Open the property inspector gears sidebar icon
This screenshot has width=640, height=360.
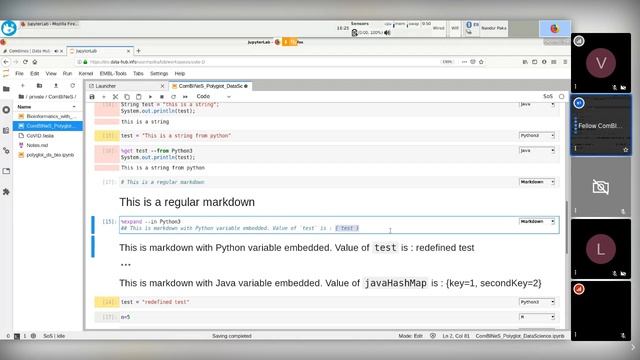point(6,151)
